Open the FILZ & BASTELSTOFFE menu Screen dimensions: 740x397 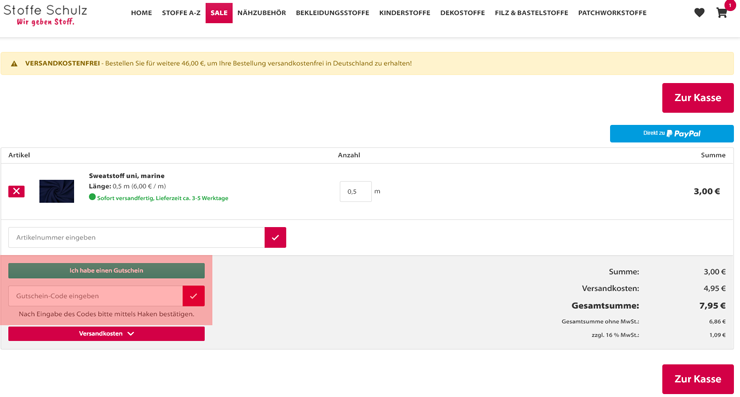click(531, 13)
